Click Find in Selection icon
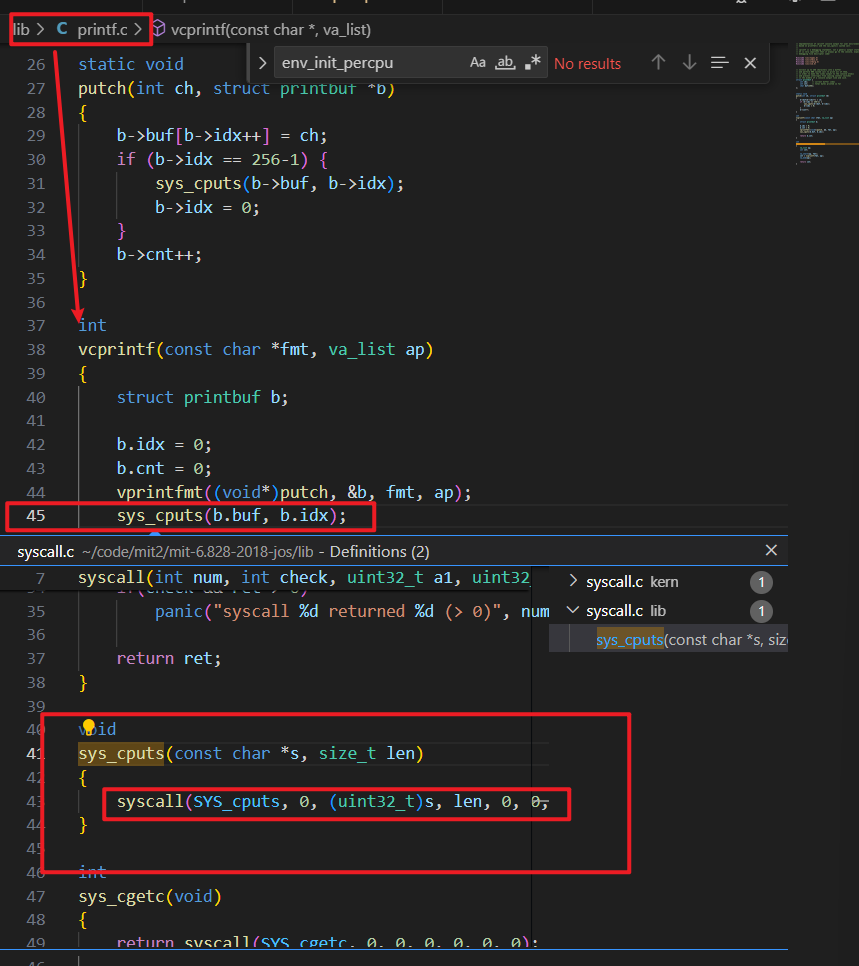 tap(720, 63)
